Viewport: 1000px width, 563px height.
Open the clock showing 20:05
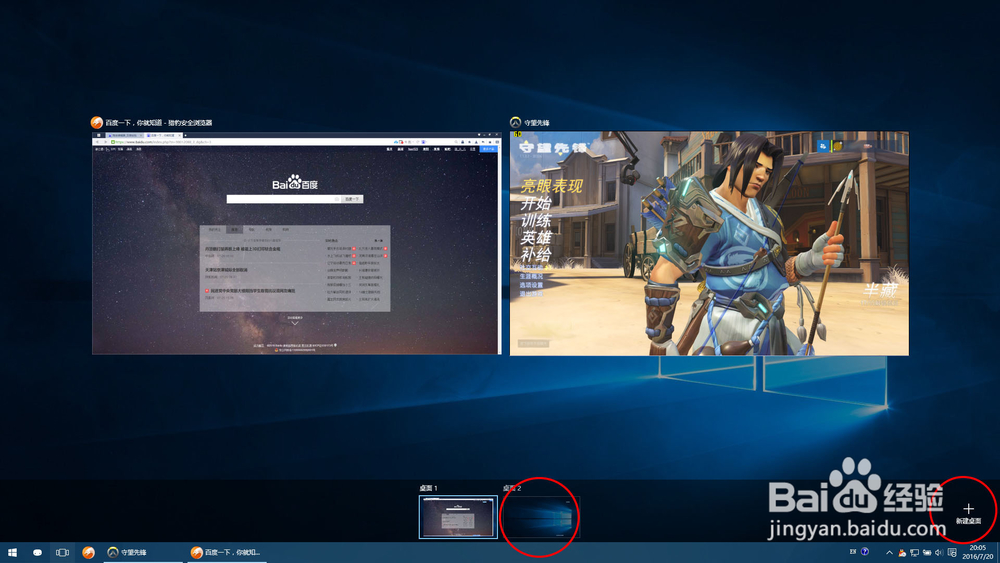pyautogui.click(x=979, y=552)
